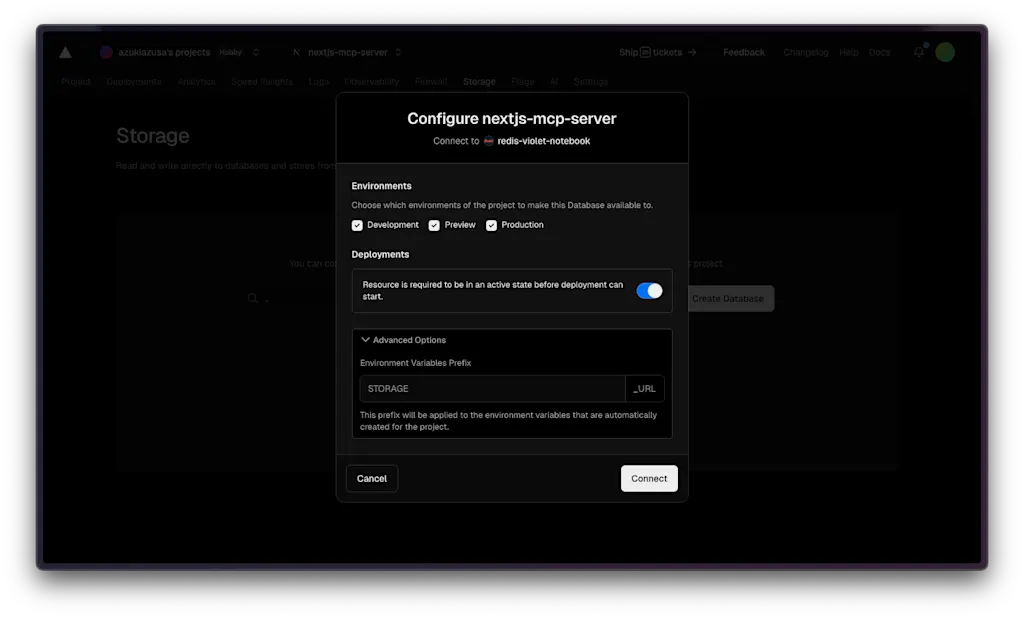Open the team switcher chevrons beside Hobby

tap(256, 52)
